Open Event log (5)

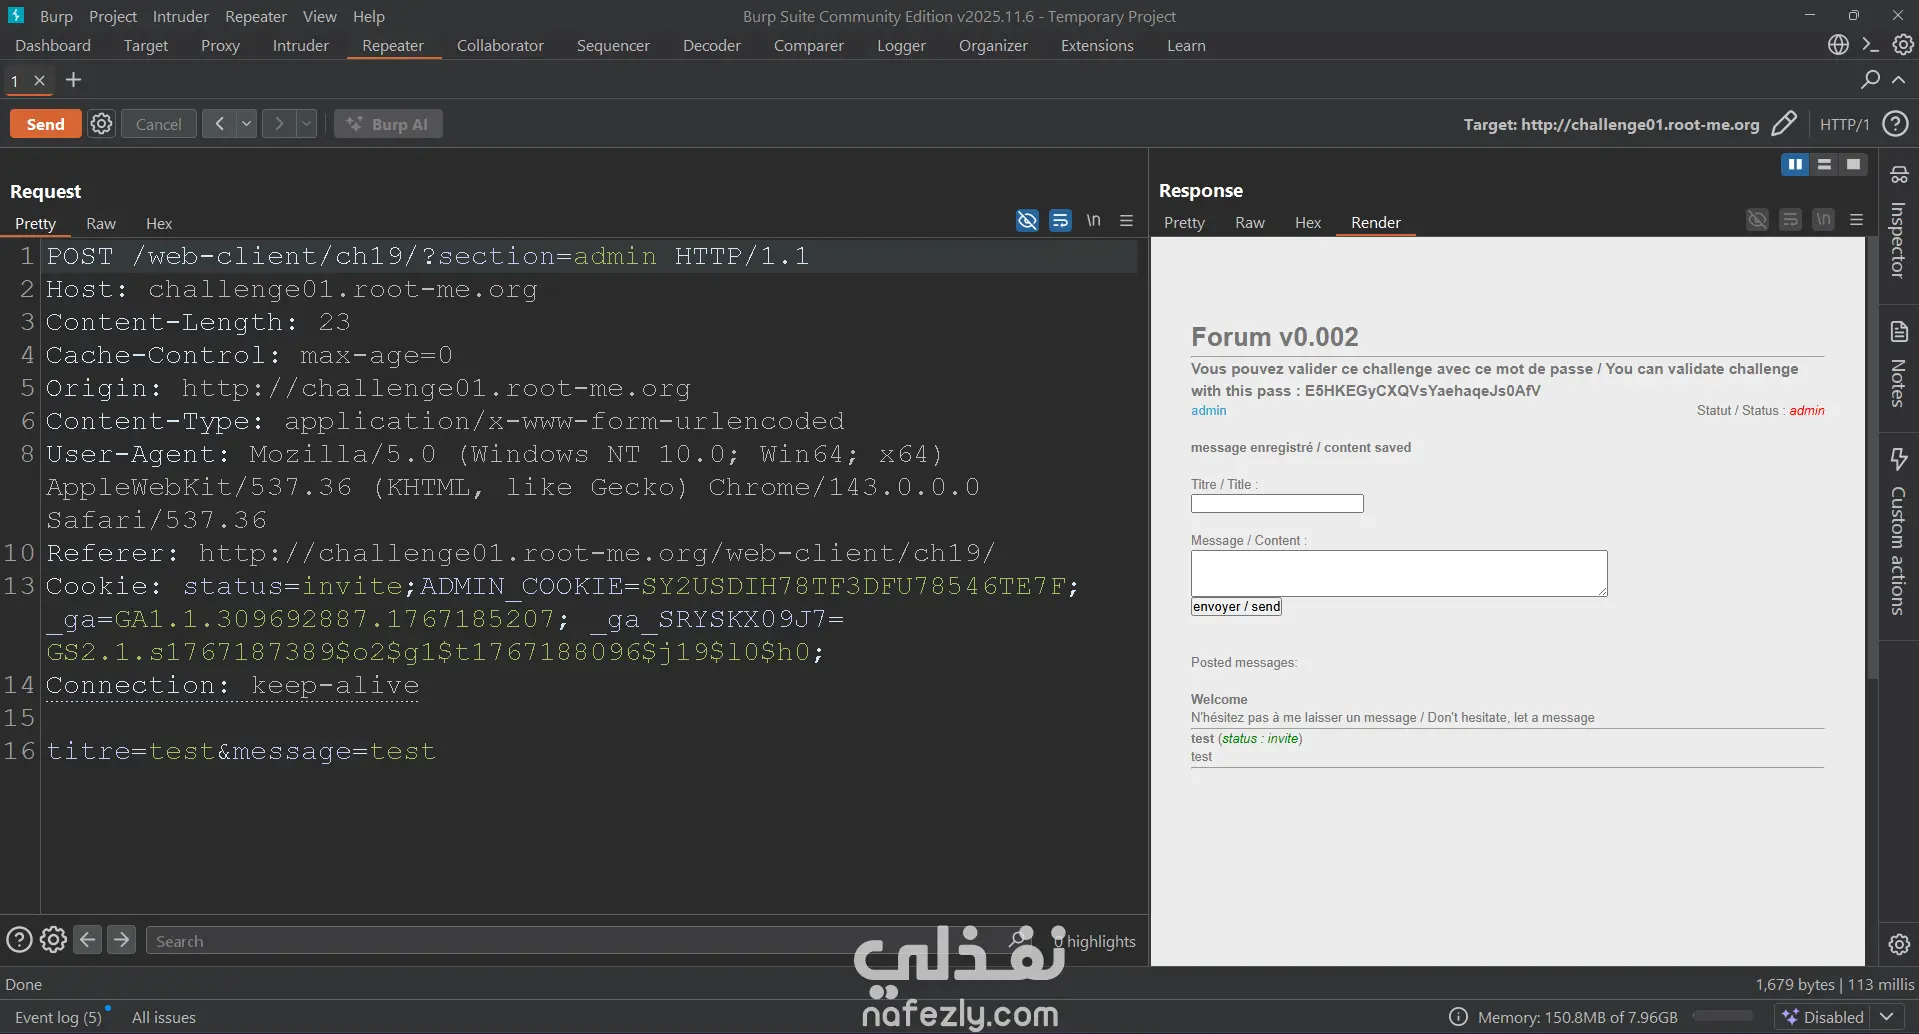58,1017
